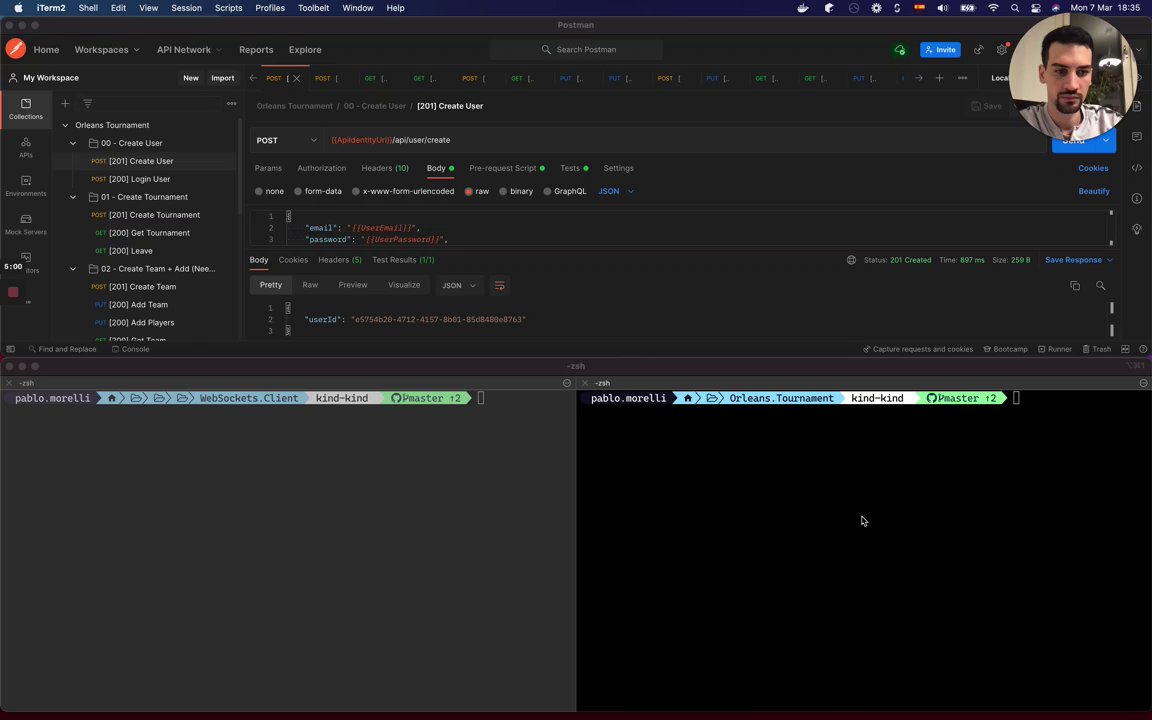Click the macOS Spotlight search icon

1015,8
